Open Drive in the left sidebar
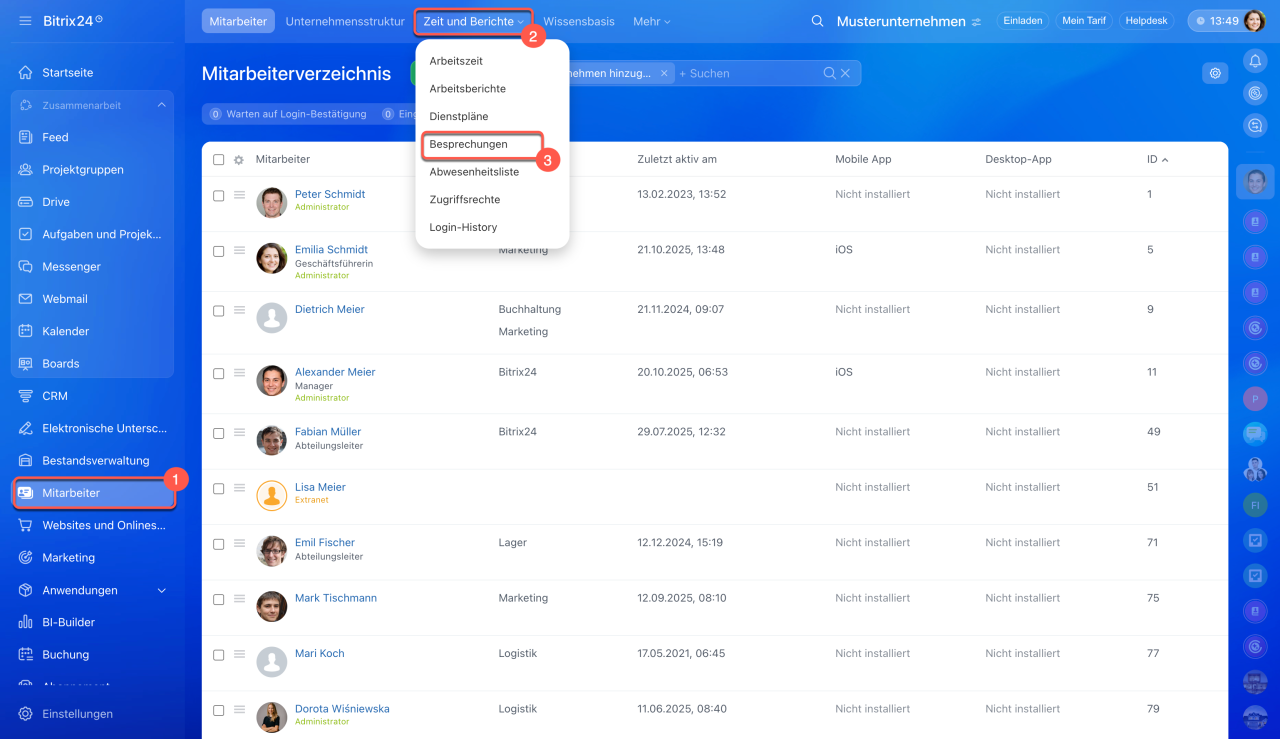1280x739 pixels. 56,202
